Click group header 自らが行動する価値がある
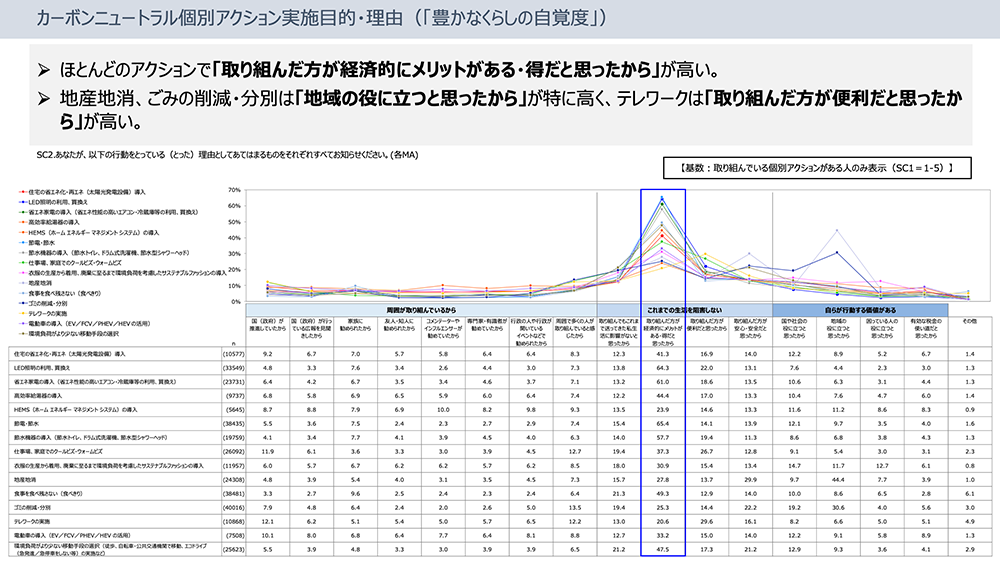This screenshot has width=1000, height=565. coord(860,310)
